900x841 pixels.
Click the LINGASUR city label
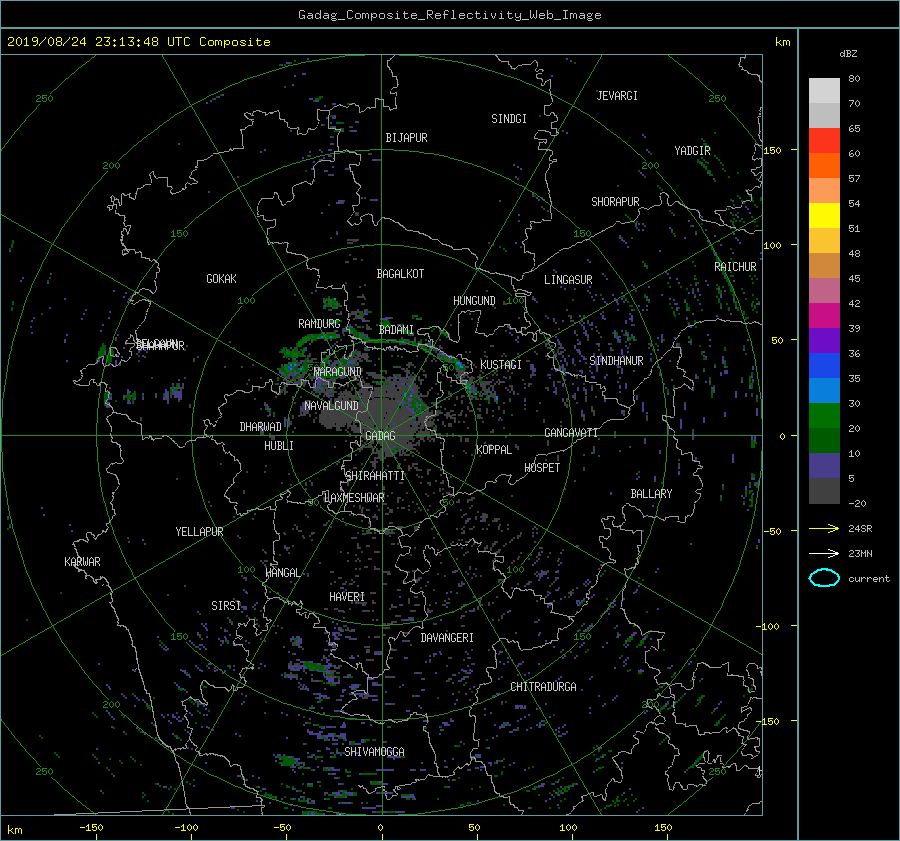568,280
